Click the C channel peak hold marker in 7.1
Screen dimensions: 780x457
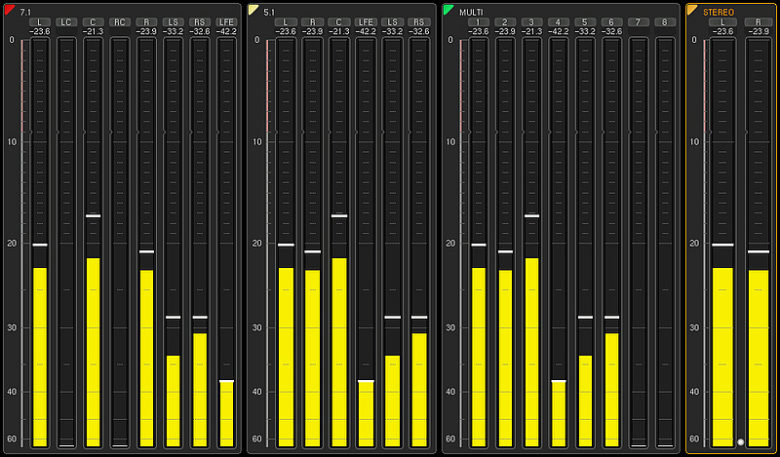(x=93, y=216)
